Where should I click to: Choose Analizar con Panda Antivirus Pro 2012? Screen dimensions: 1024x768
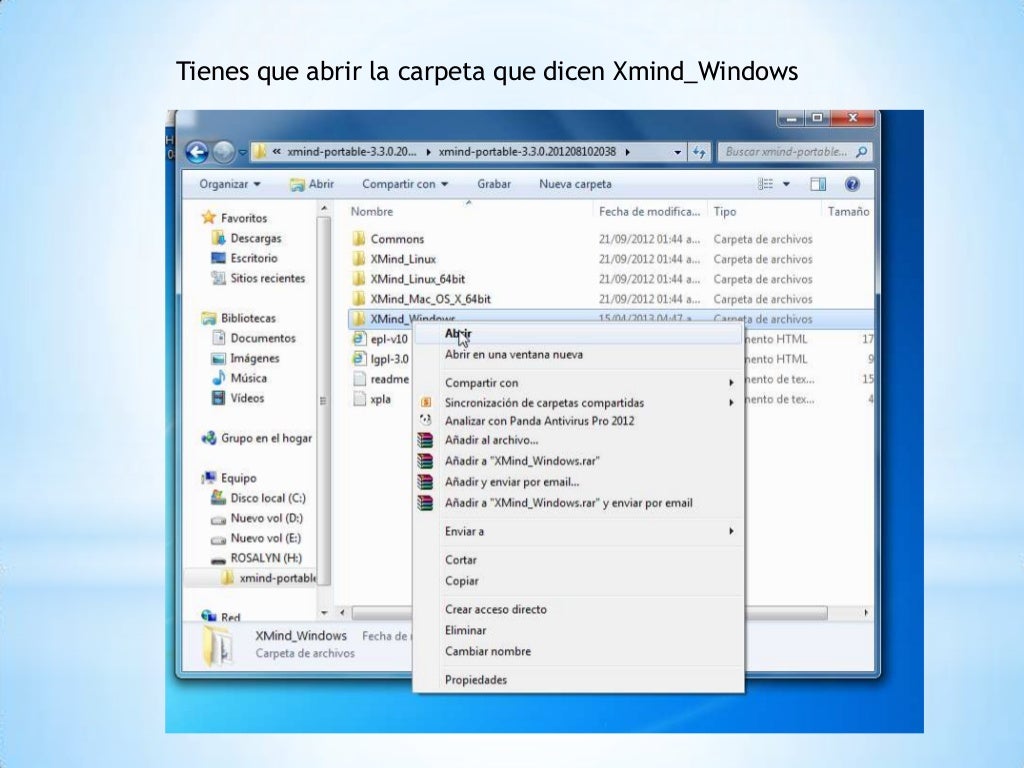click(x=579, y=421)
